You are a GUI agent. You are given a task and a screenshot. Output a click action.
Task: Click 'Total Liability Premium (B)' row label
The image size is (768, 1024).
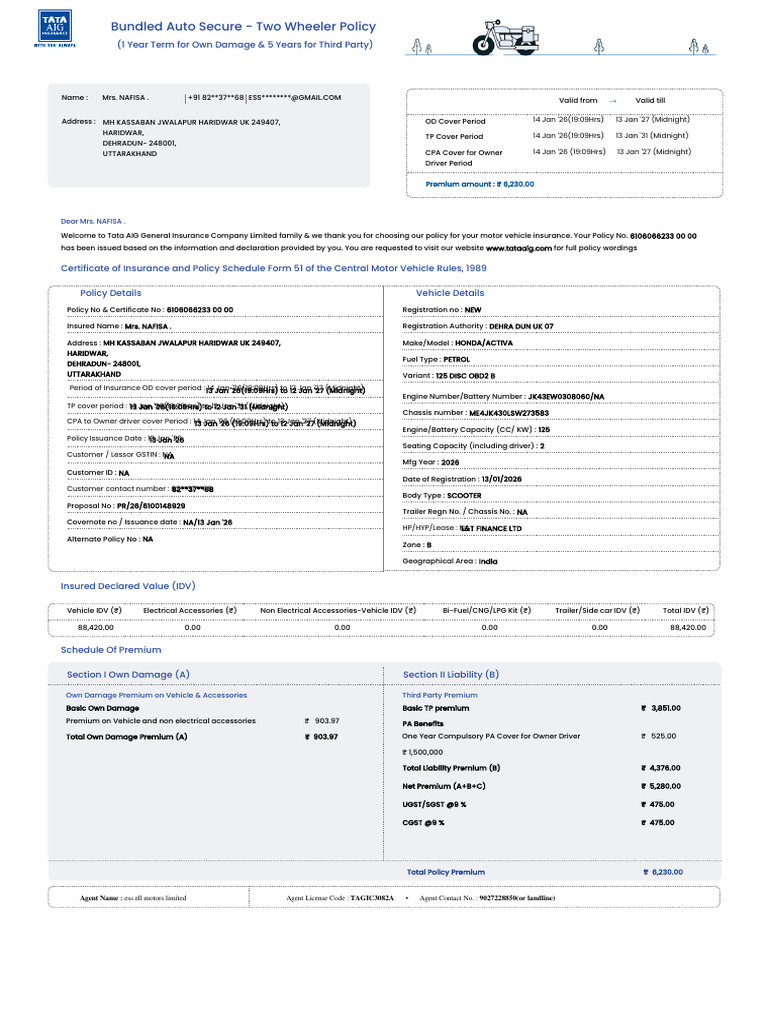(x=451, y=768)
